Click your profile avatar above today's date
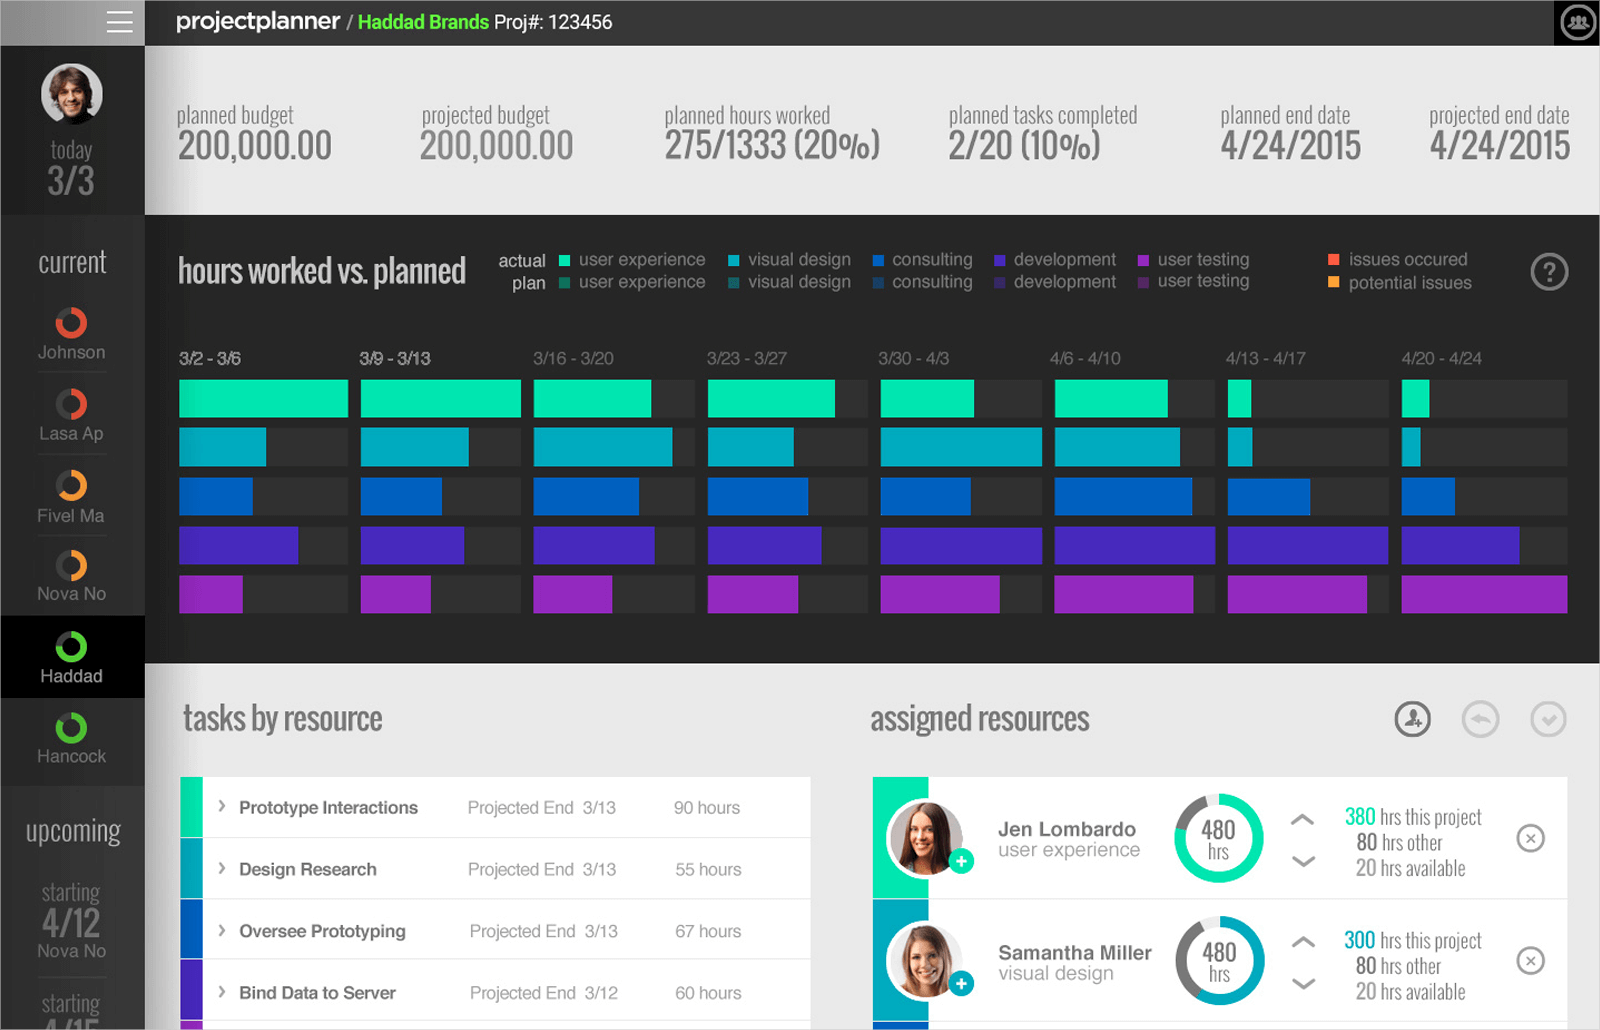Image resolution: width=1600 pixels, height=1030 pixels. (x=71, y=93)
